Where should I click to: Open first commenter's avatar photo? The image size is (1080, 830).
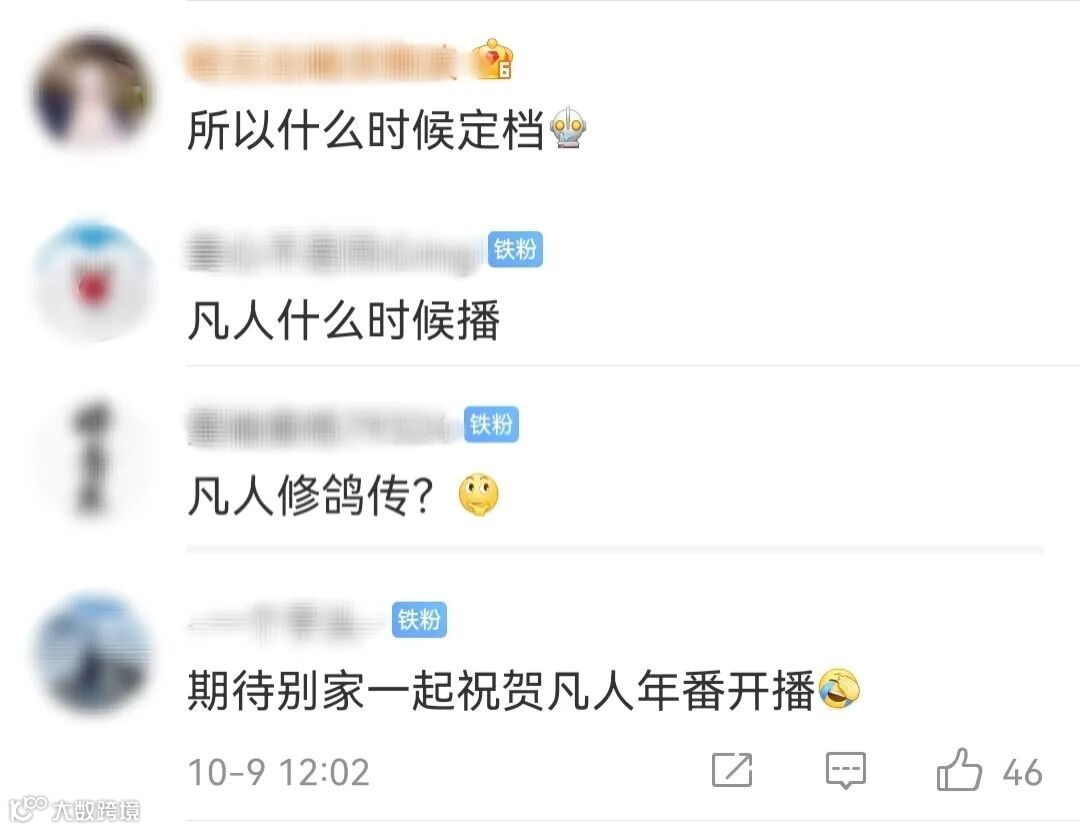pos(92,92)
